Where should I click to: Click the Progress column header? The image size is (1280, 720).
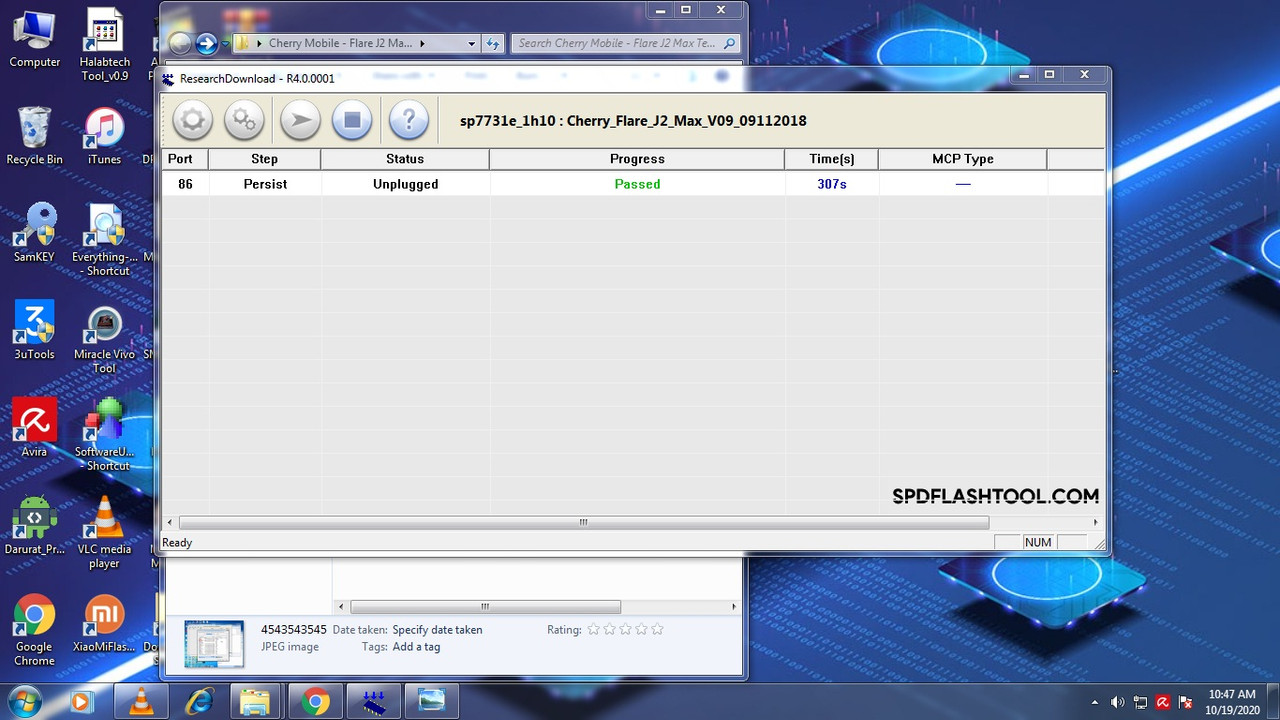[637, 159]
